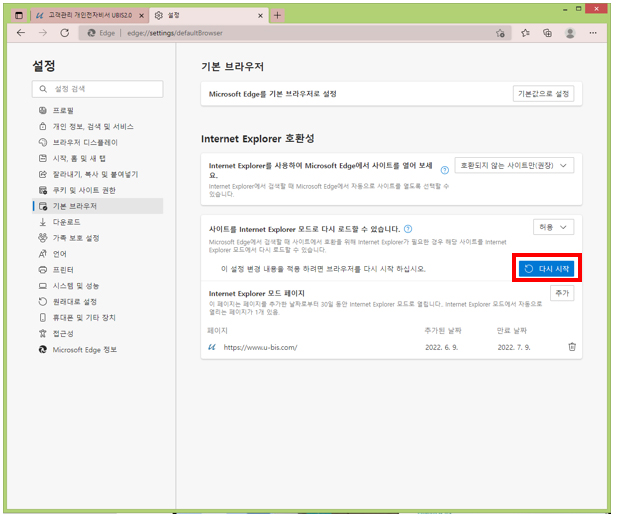Go back using the back arrow
617x516 pixels.
21,33
